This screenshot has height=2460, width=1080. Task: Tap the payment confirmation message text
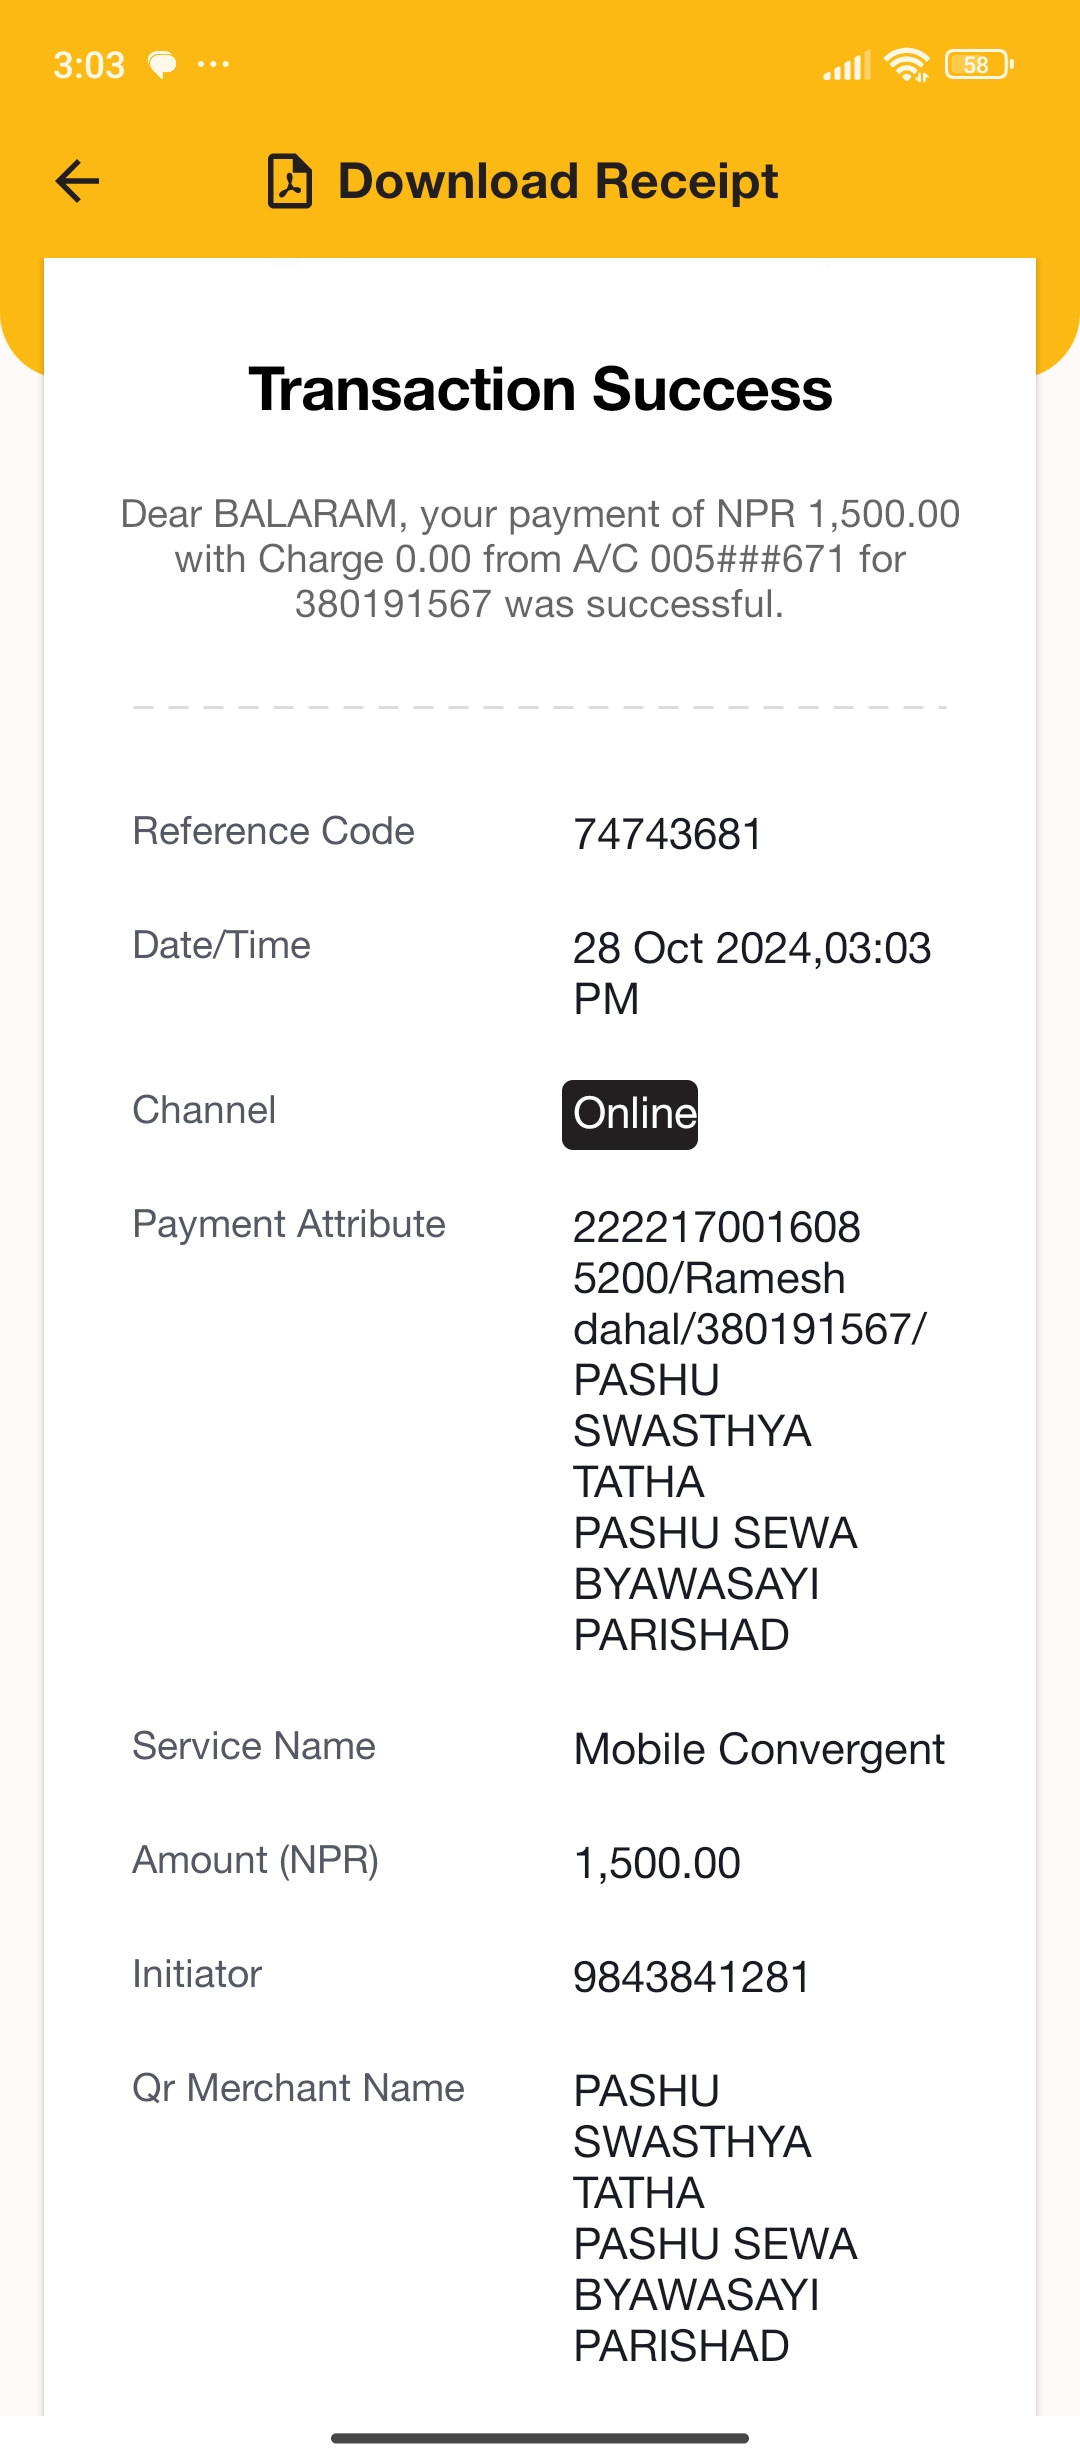tap(540, 559)
